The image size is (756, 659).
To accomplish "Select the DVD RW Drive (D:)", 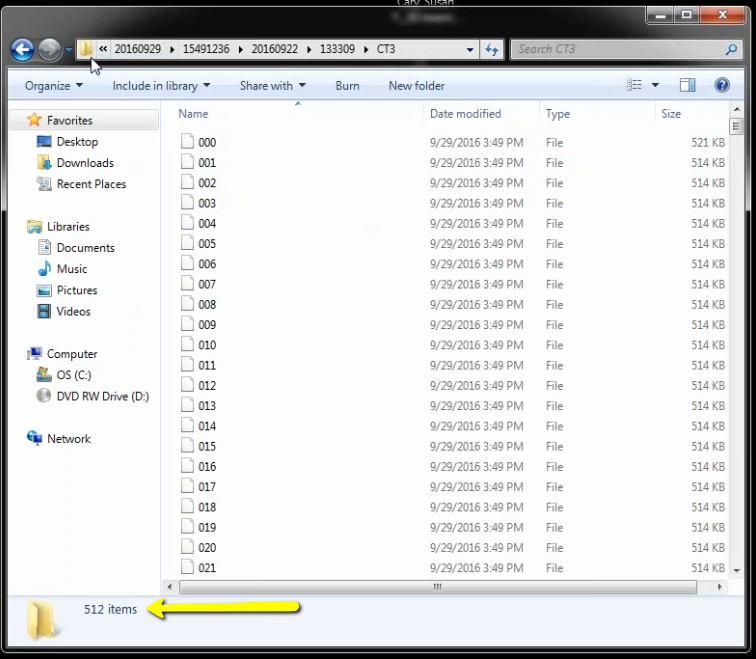I will click(x=102, y=396).
